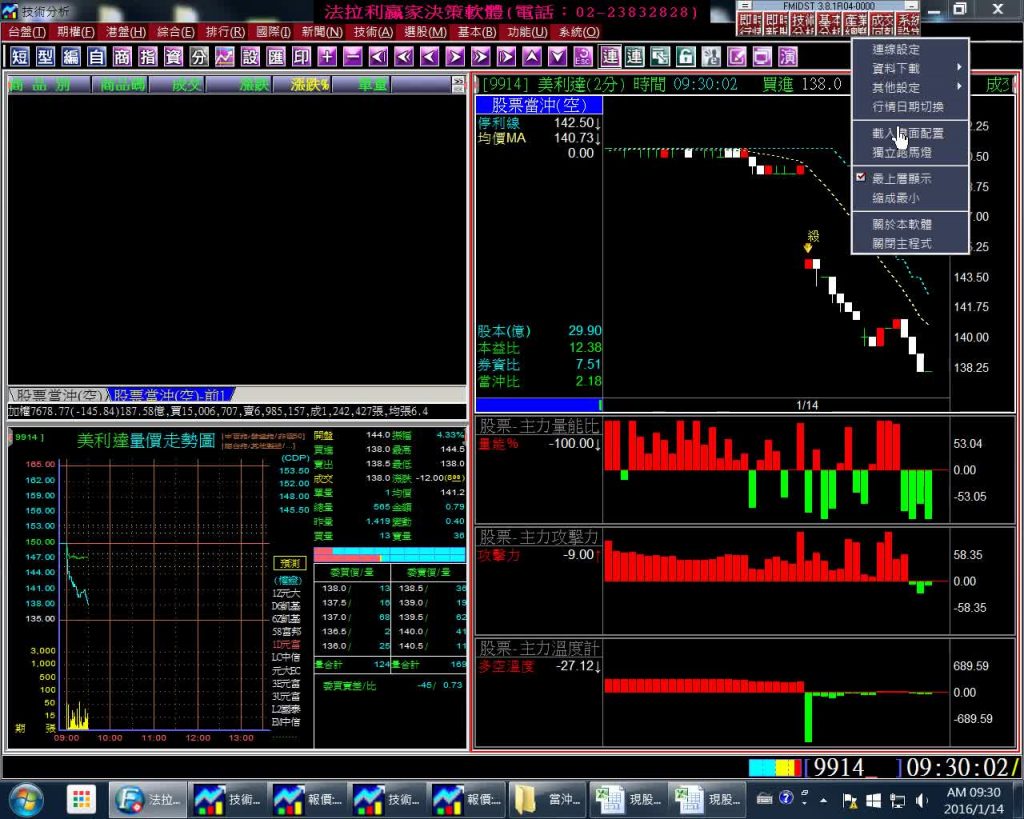Choose 獨立跑馬燈 menu entry

(x=910, y=152)
